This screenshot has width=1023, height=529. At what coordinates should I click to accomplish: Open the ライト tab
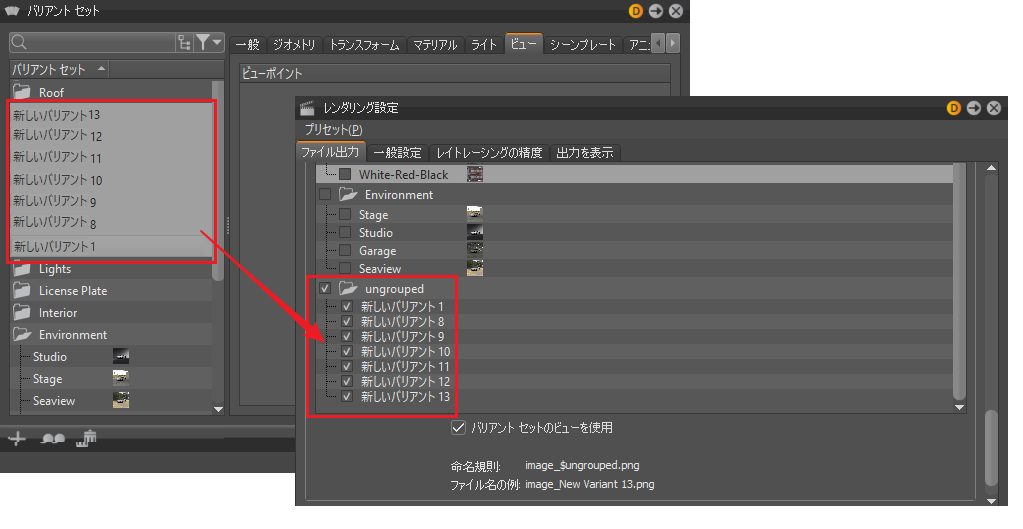484,44
